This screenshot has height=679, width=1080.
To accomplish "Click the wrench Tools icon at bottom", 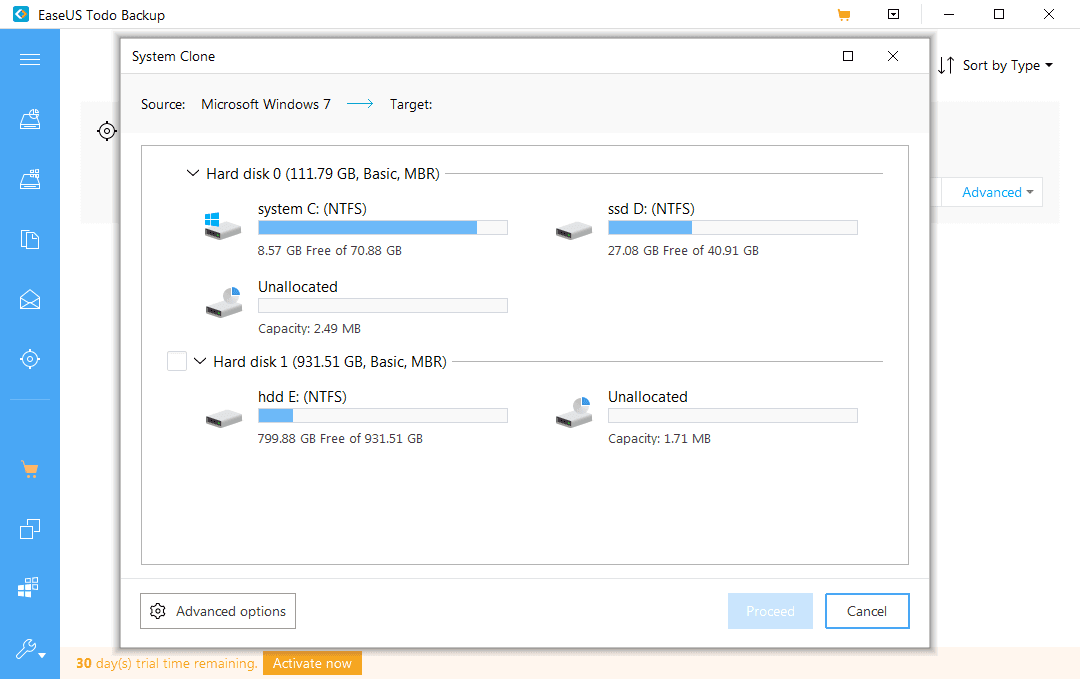I will 27,648.
